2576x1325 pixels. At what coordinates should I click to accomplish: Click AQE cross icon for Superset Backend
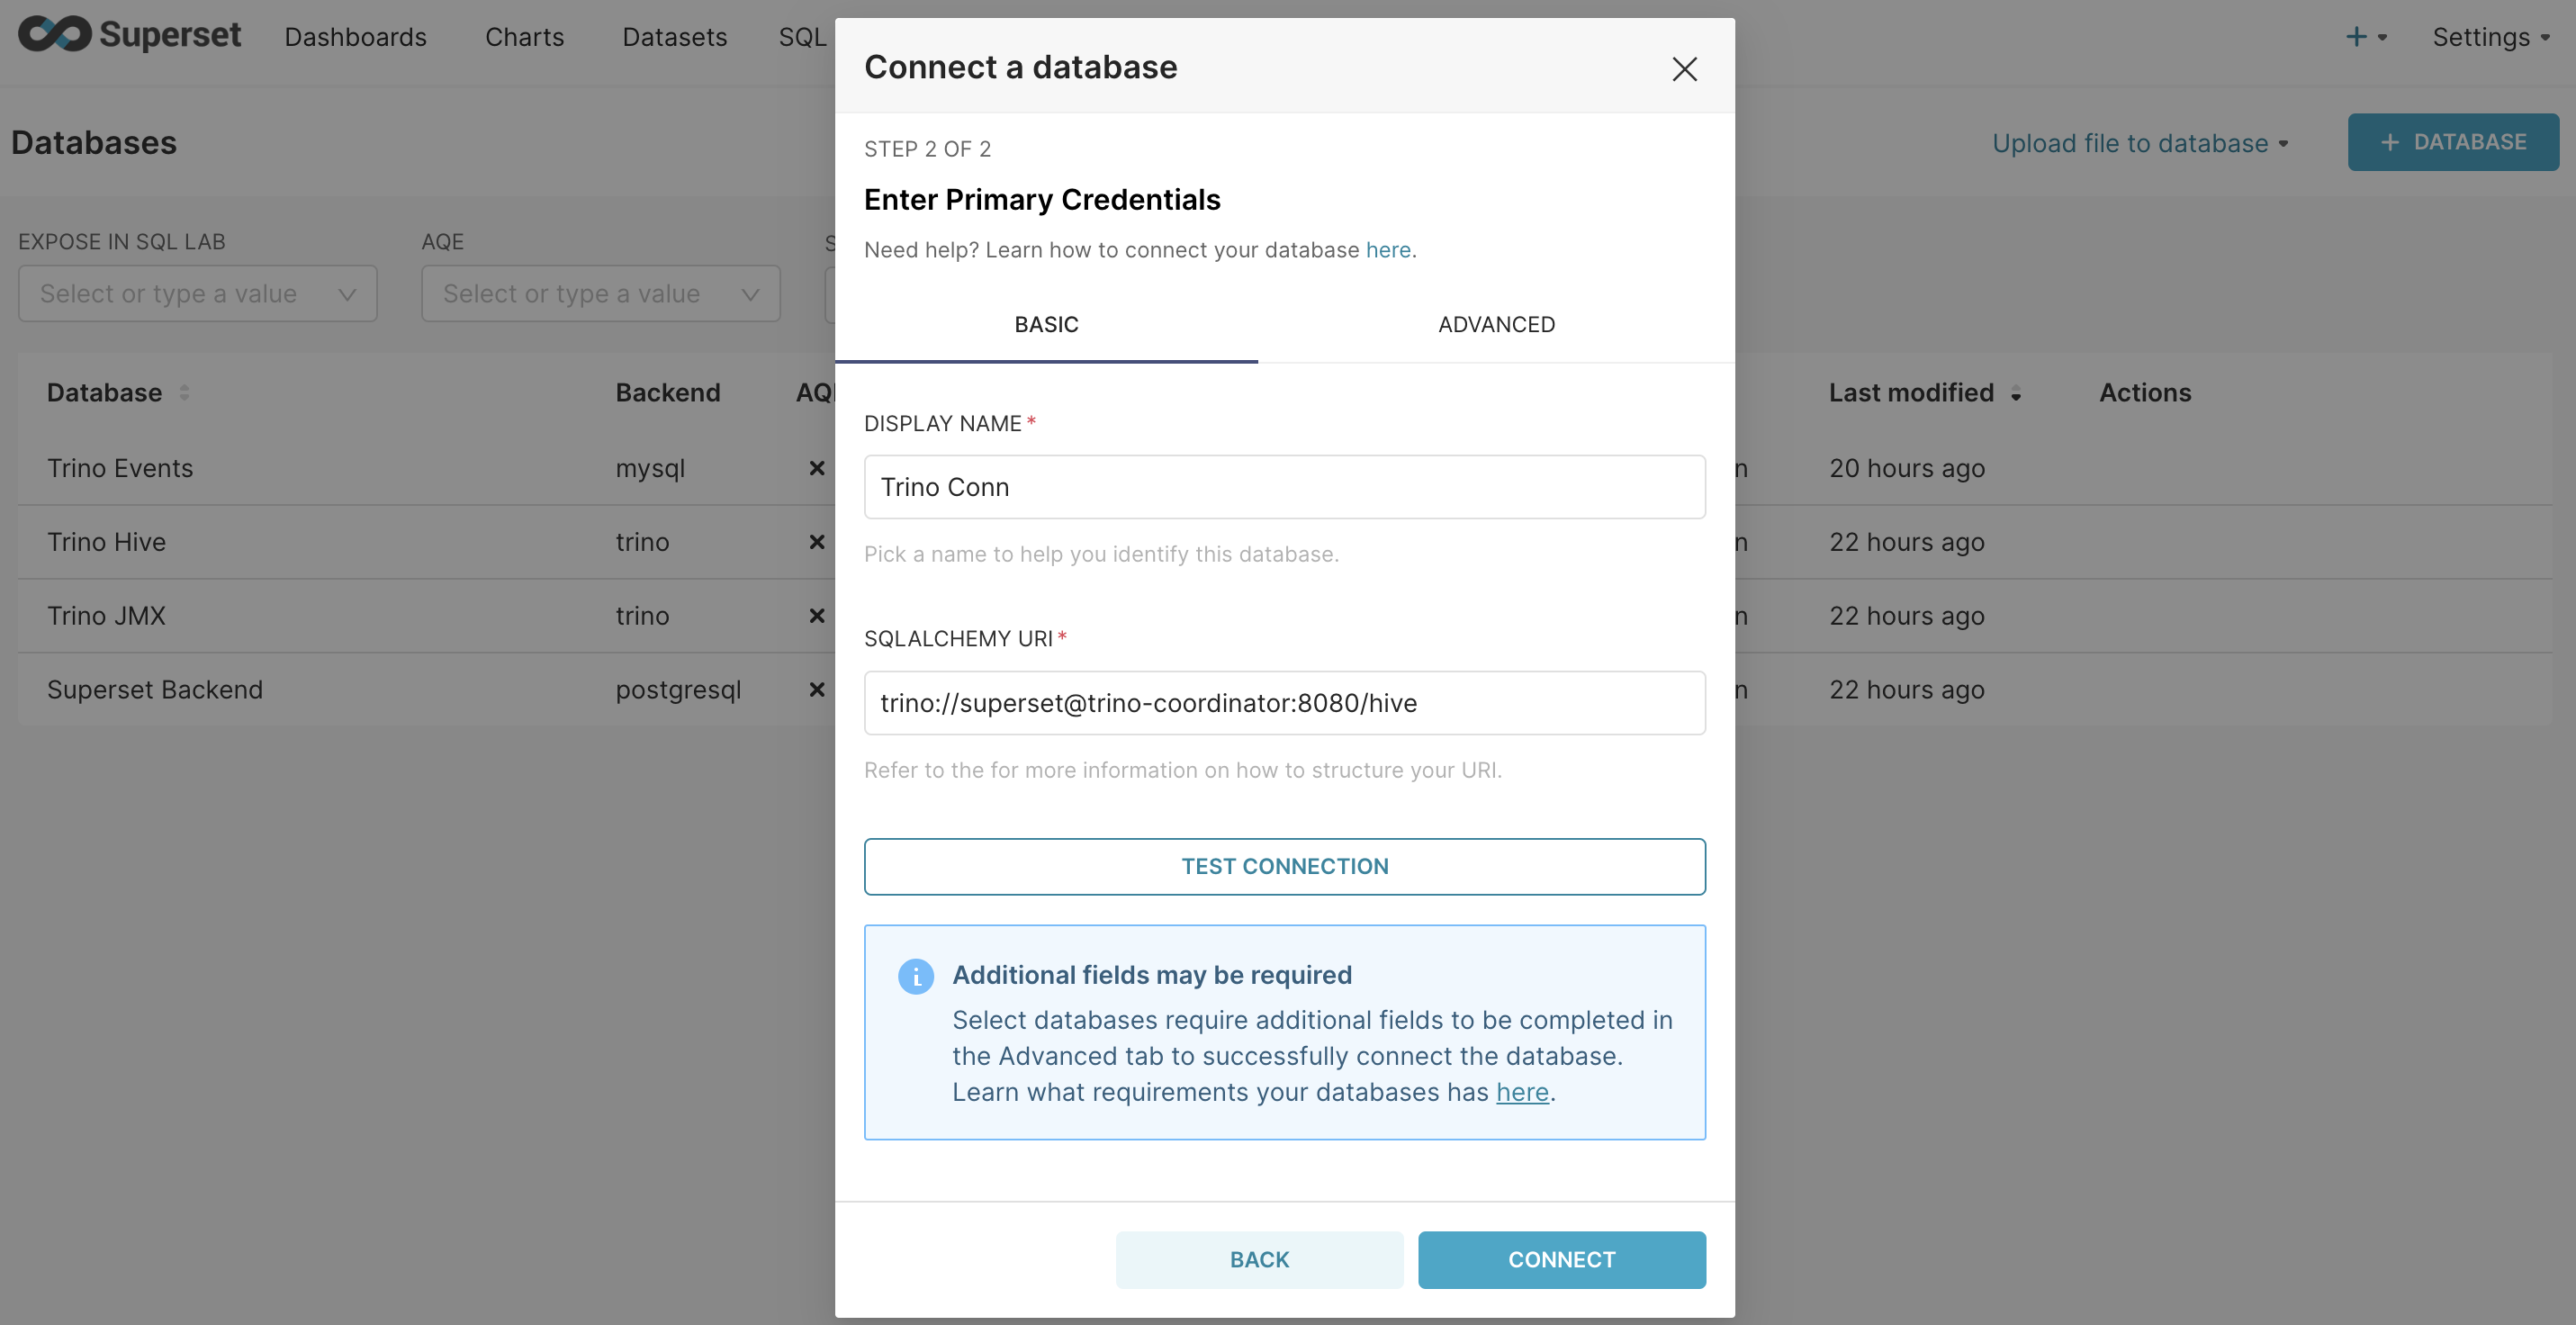click(x=817, y=690)
